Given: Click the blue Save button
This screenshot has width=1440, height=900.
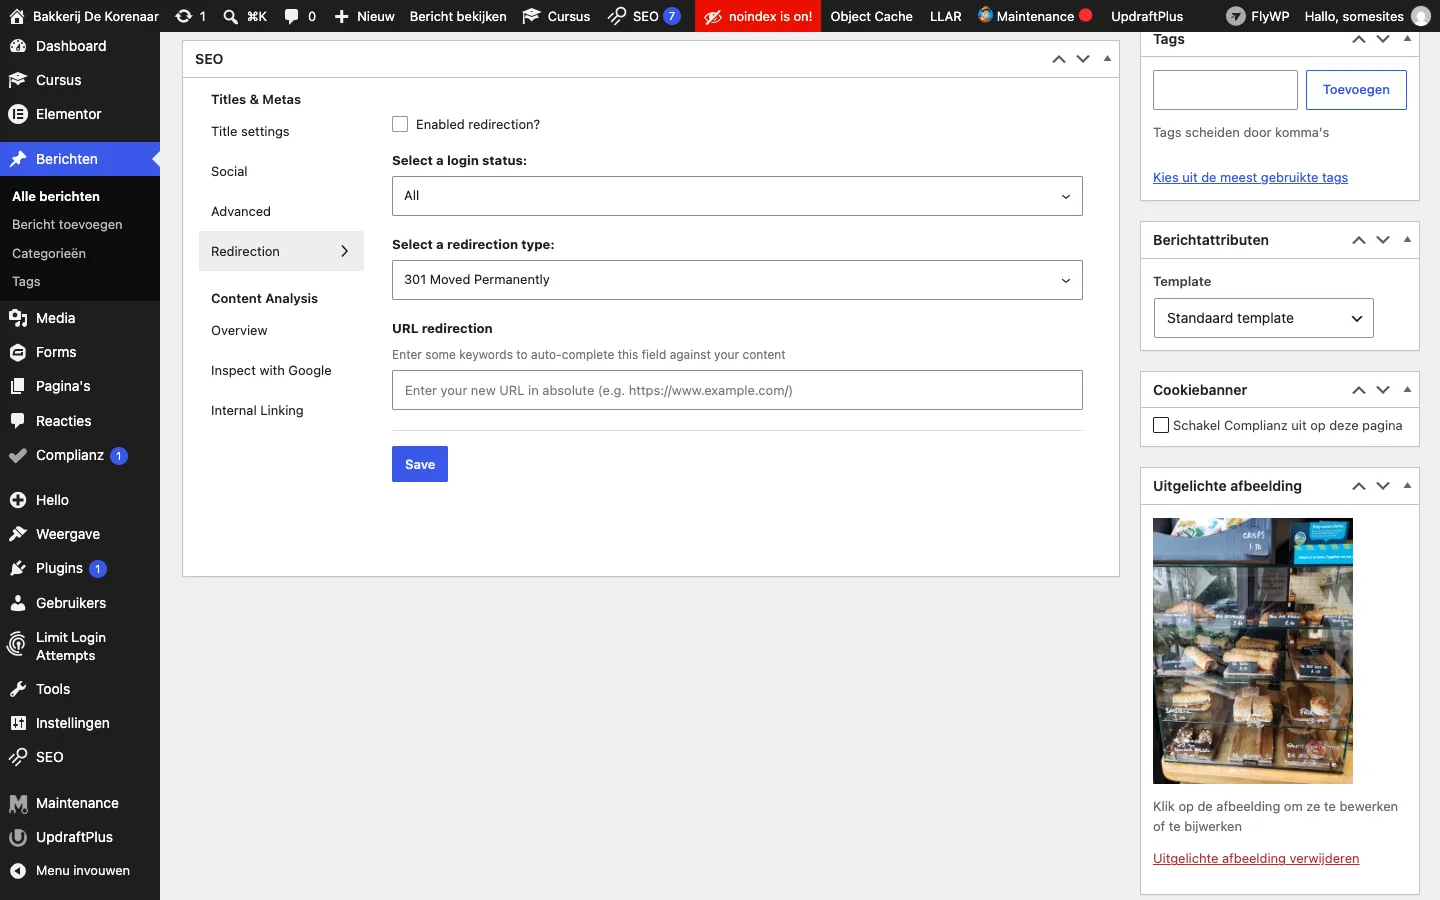Looking at the screenshot, I should point(420,464).
